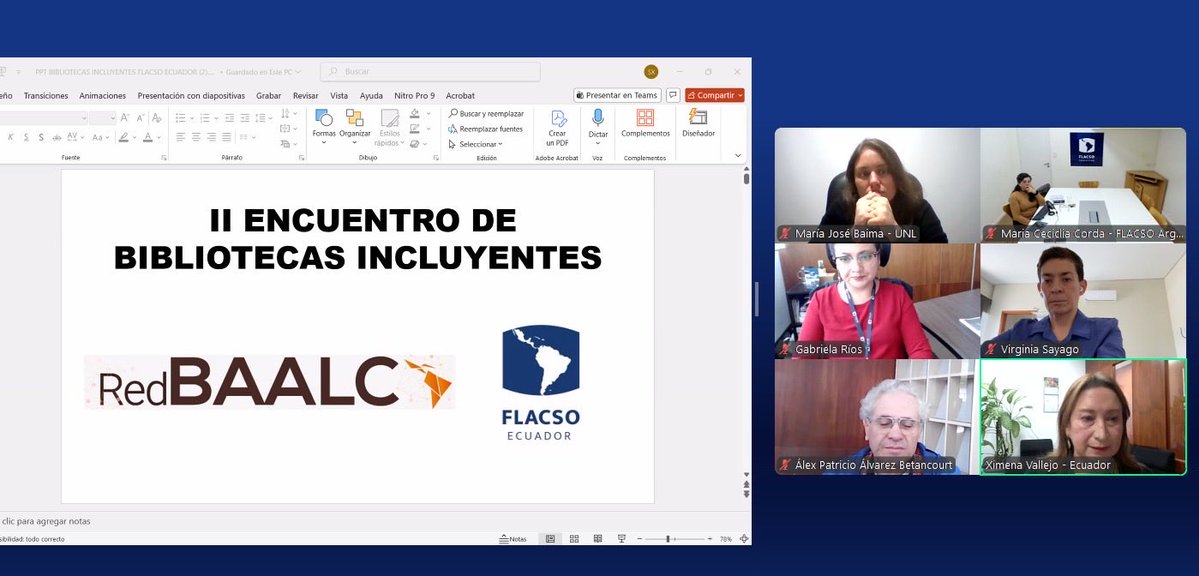Open the Acrobat tab

(460, 96)
